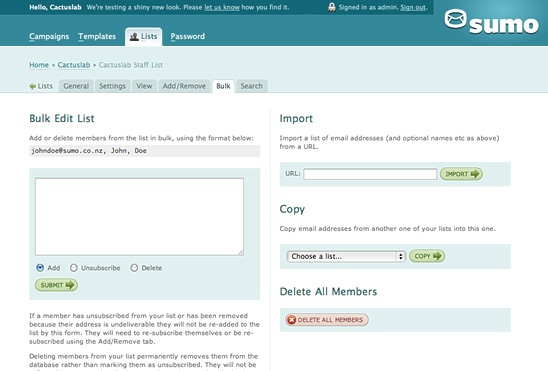Switch to the Search tab
This screenshot has height=371, width=548.
252,86
